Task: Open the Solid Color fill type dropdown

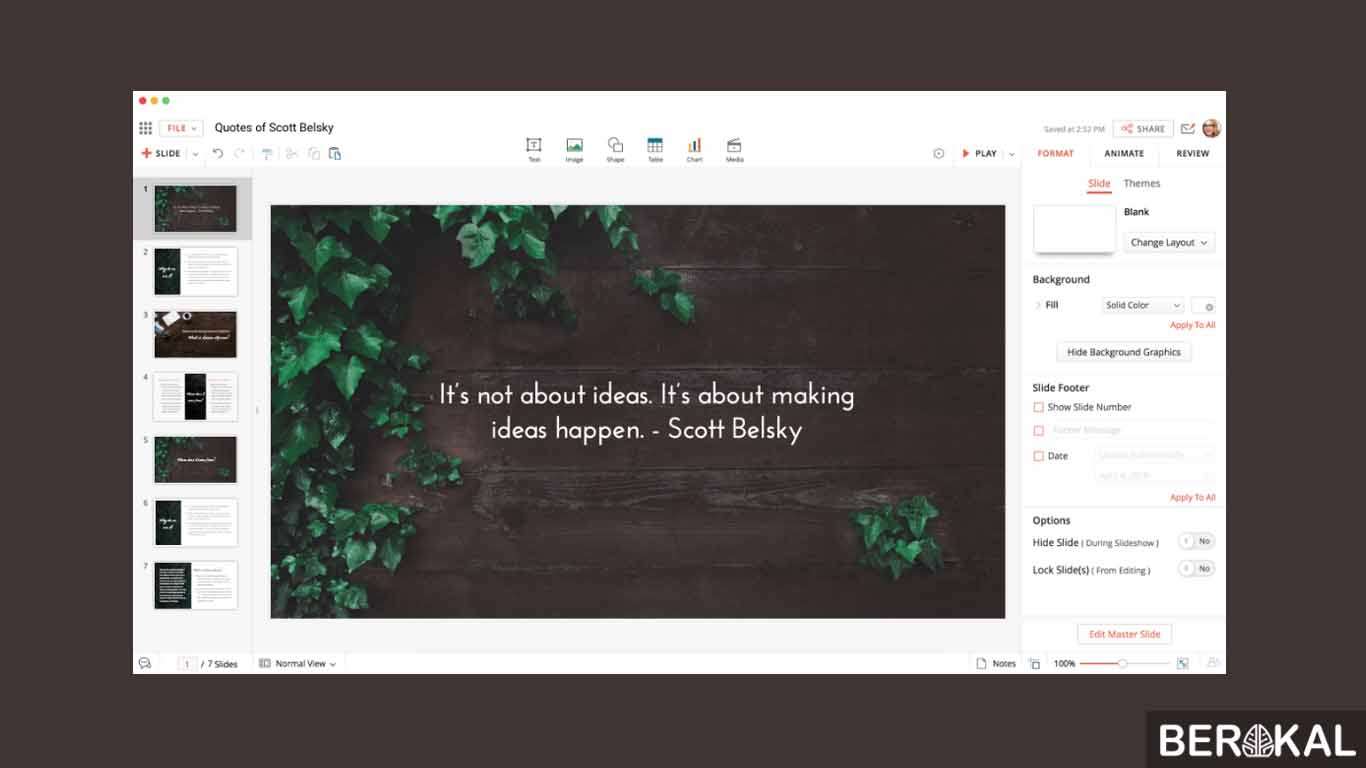Action: 1143,305
